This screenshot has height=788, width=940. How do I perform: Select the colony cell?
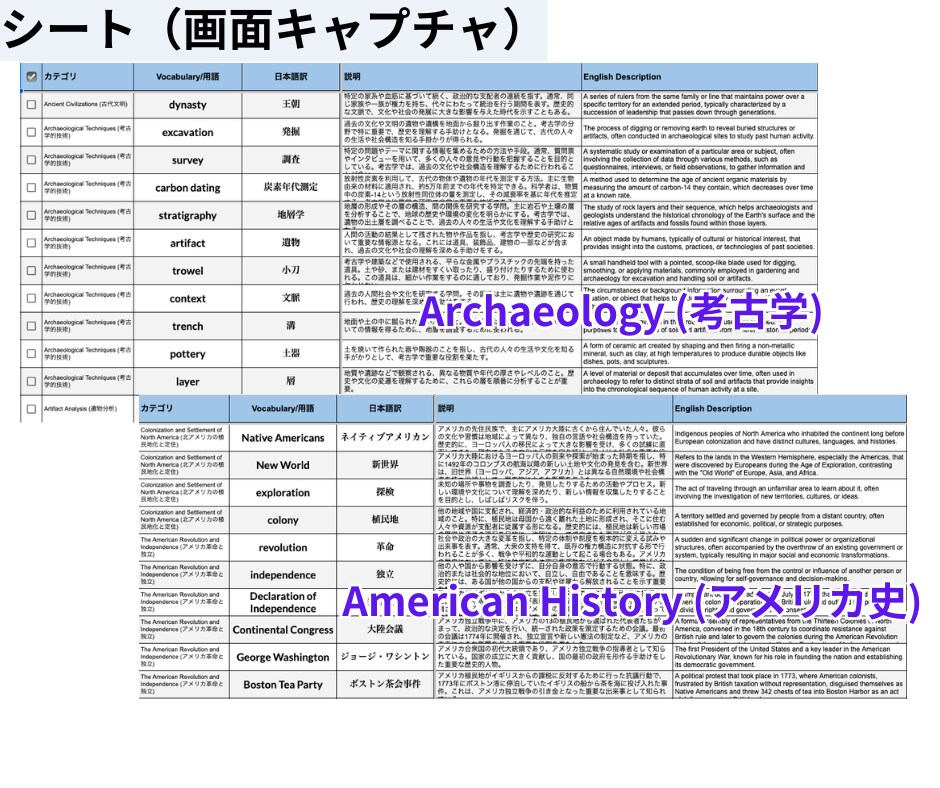point(282,520)
